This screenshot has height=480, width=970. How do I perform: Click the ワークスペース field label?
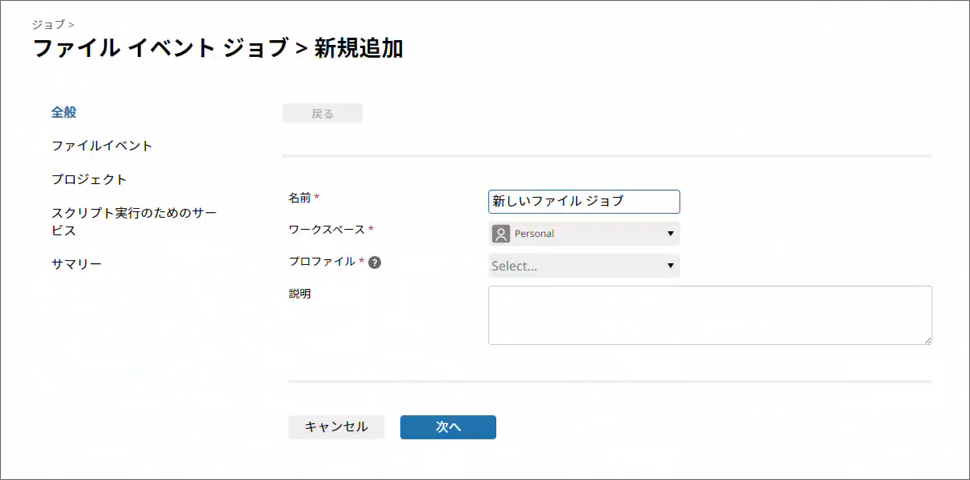[x=326, y=230]
